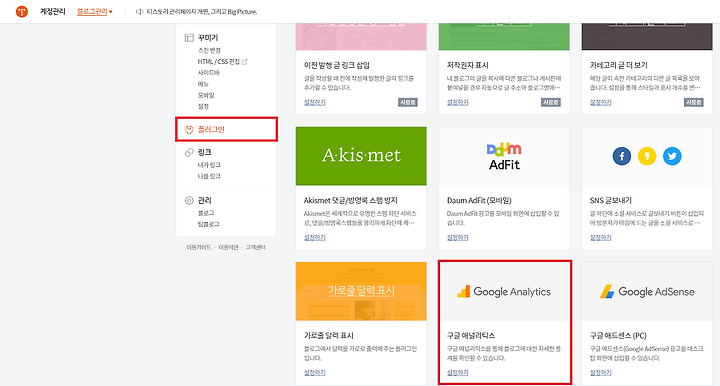Open 설정하기 for 저작권자 표시
This screenshot has width=720, height=386.
pyautogui.click(x=457, y=102)
